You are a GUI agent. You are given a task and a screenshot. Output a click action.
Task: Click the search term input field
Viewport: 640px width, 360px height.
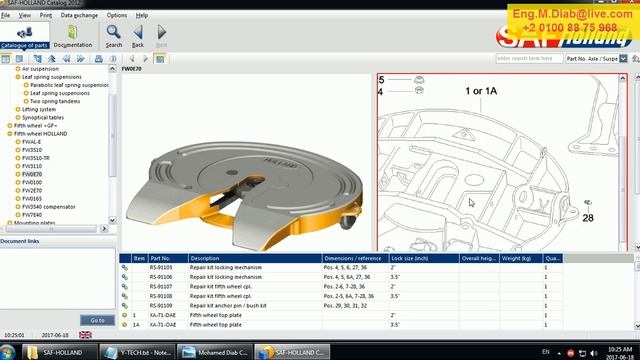pyautogui.click(x=529, y=58)
